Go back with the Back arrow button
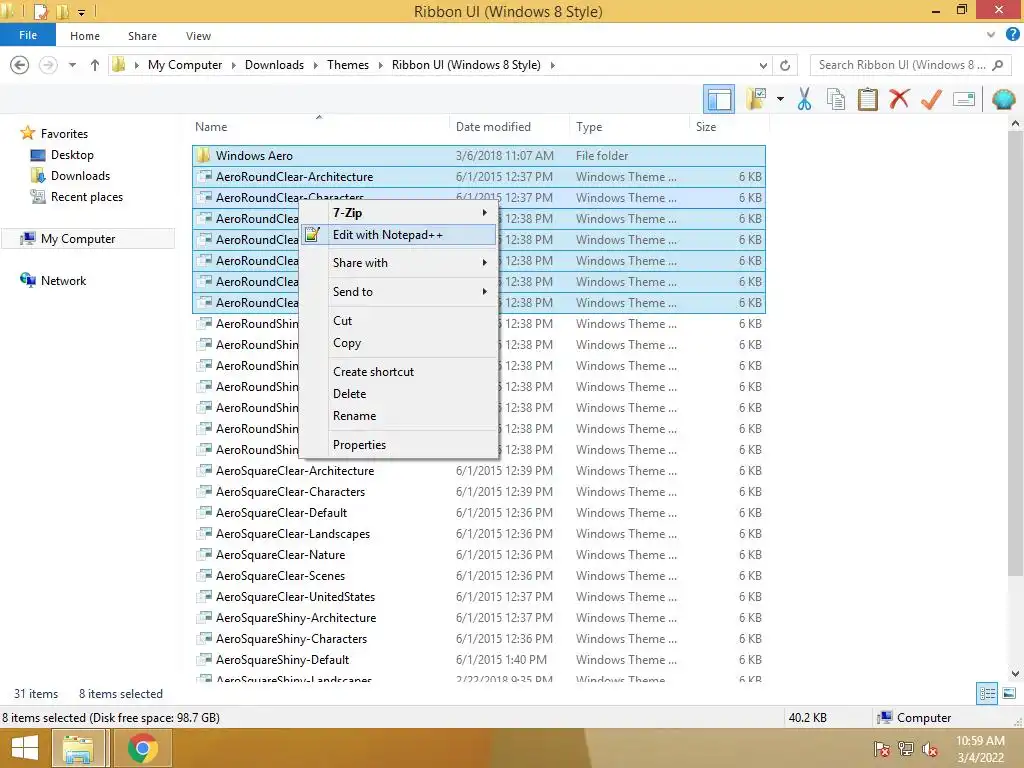Viewport: 1024px width, 768px height. (20, 65)
